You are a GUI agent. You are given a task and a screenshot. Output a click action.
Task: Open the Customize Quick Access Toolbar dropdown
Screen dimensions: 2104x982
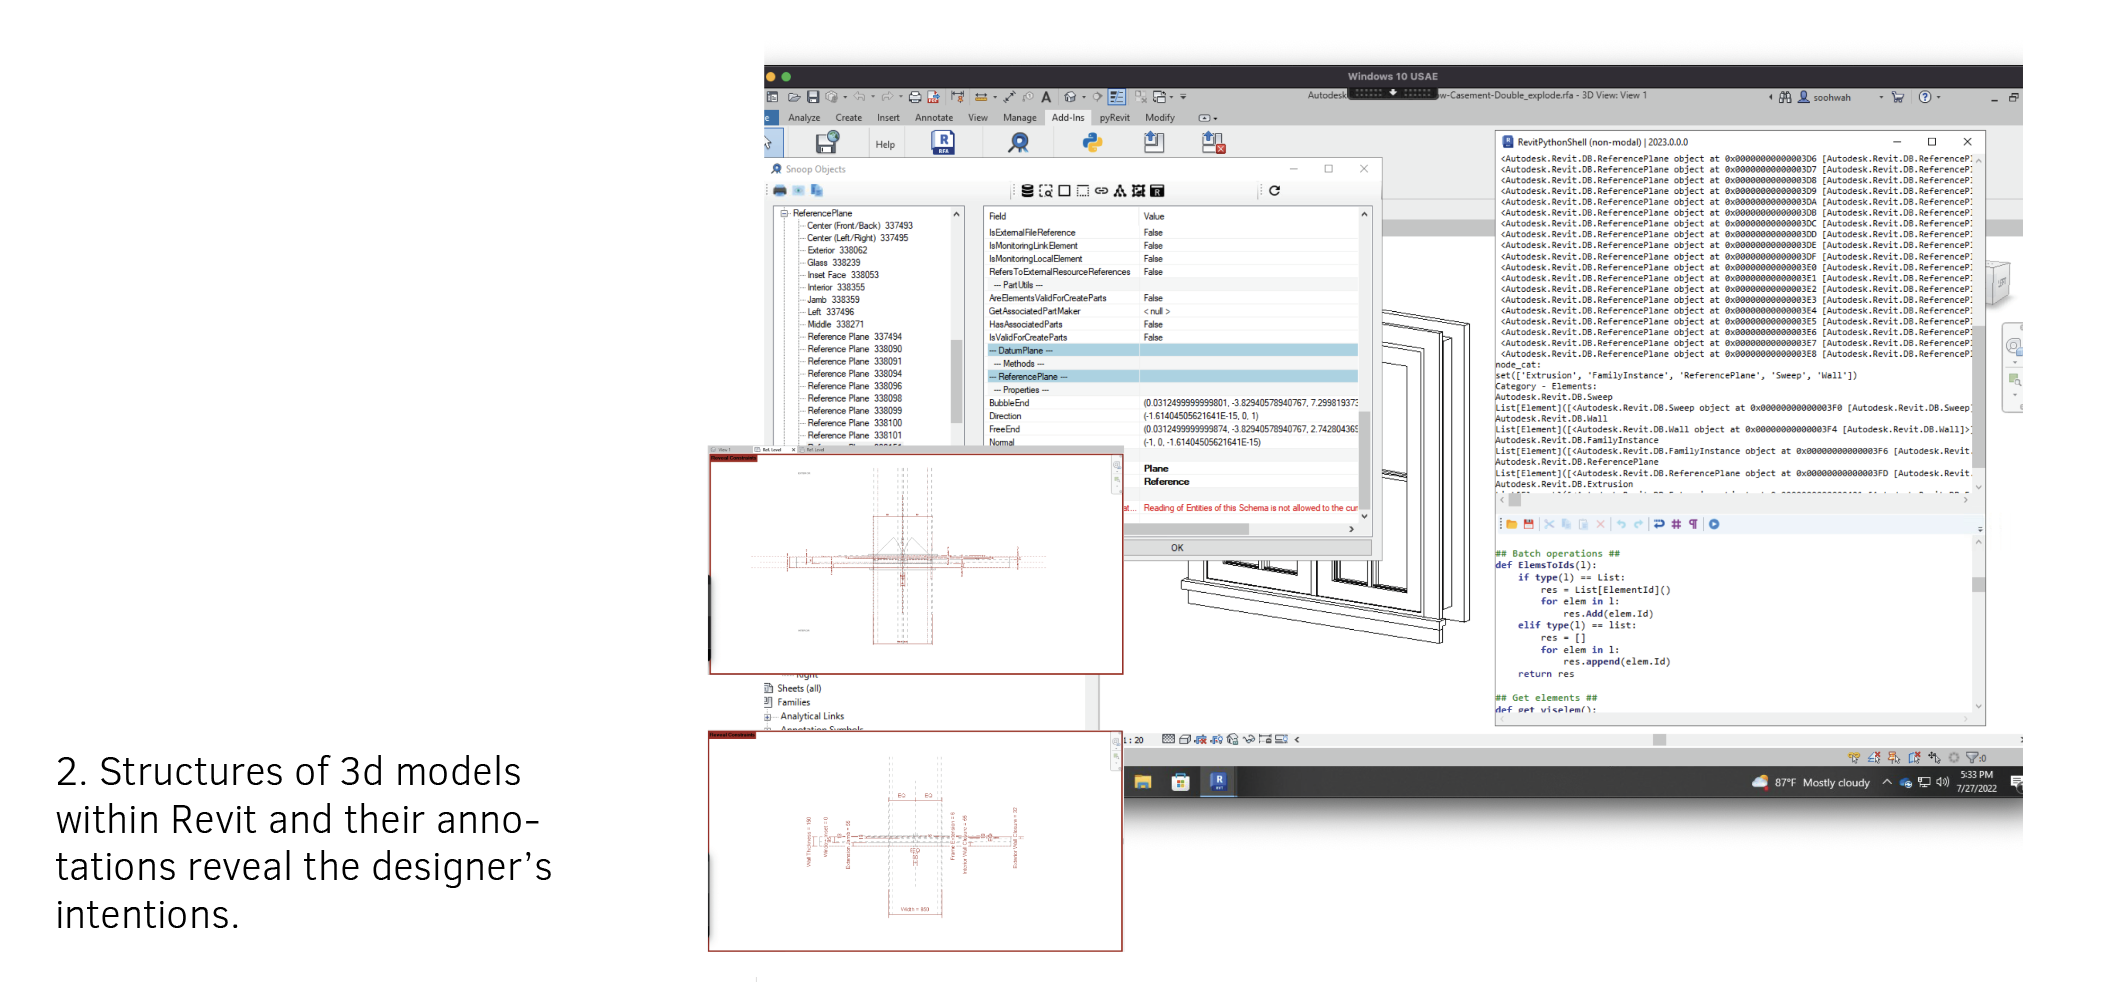click(1183, 97)
